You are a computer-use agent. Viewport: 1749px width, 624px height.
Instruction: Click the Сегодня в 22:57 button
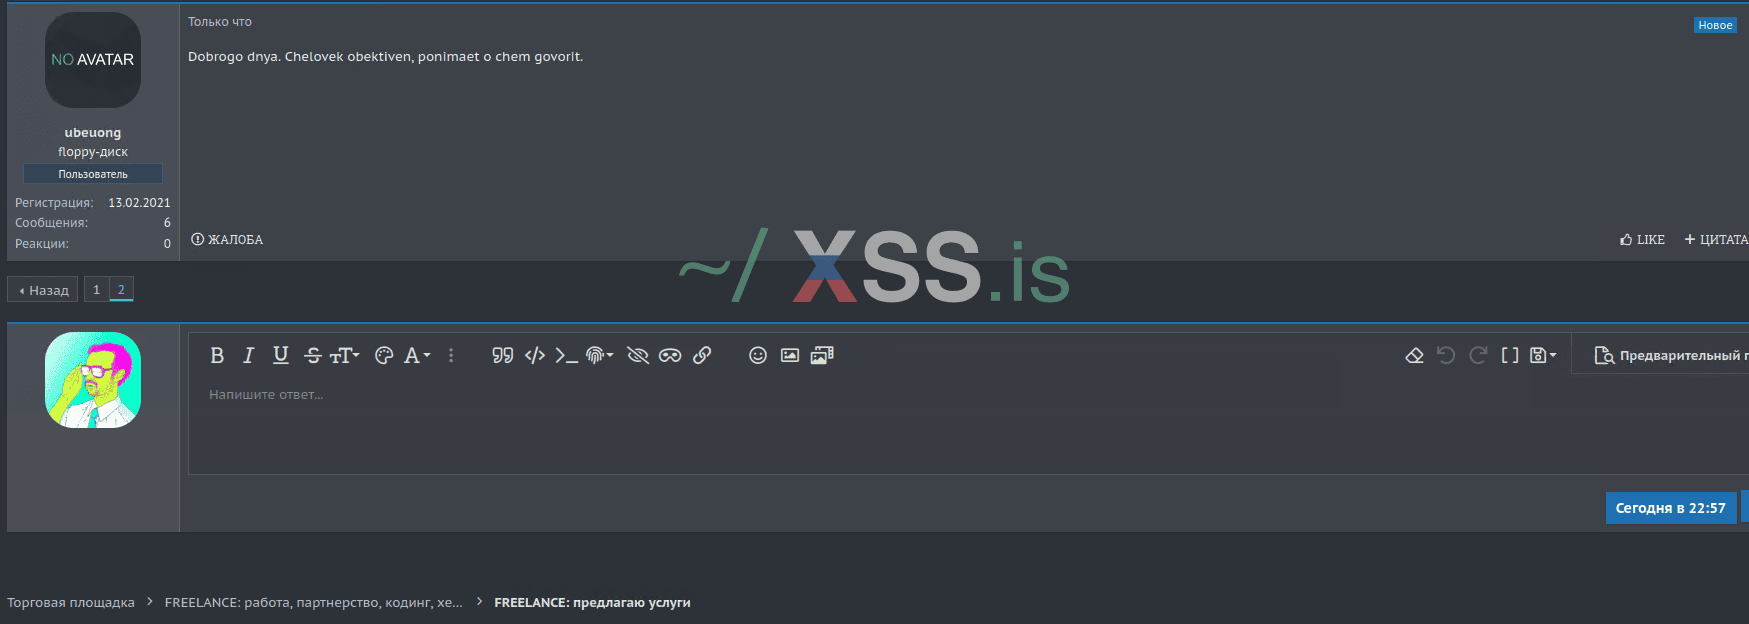[x=1671, y=508]
